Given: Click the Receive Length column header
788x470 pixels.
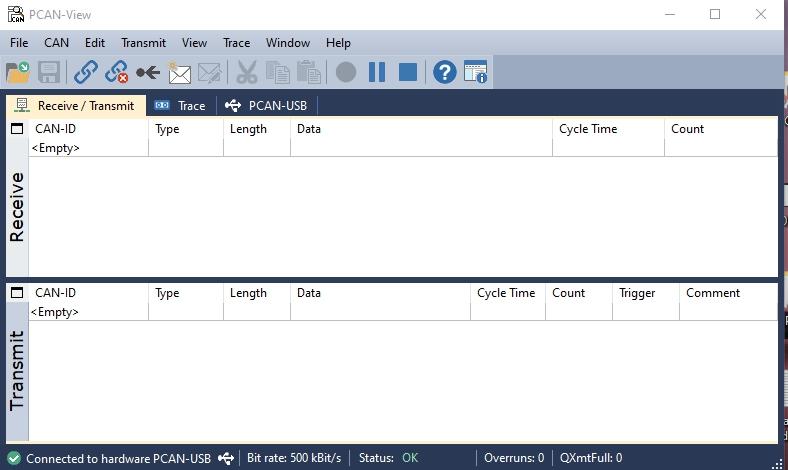Looking at the screenshot, I should [257, 129].
